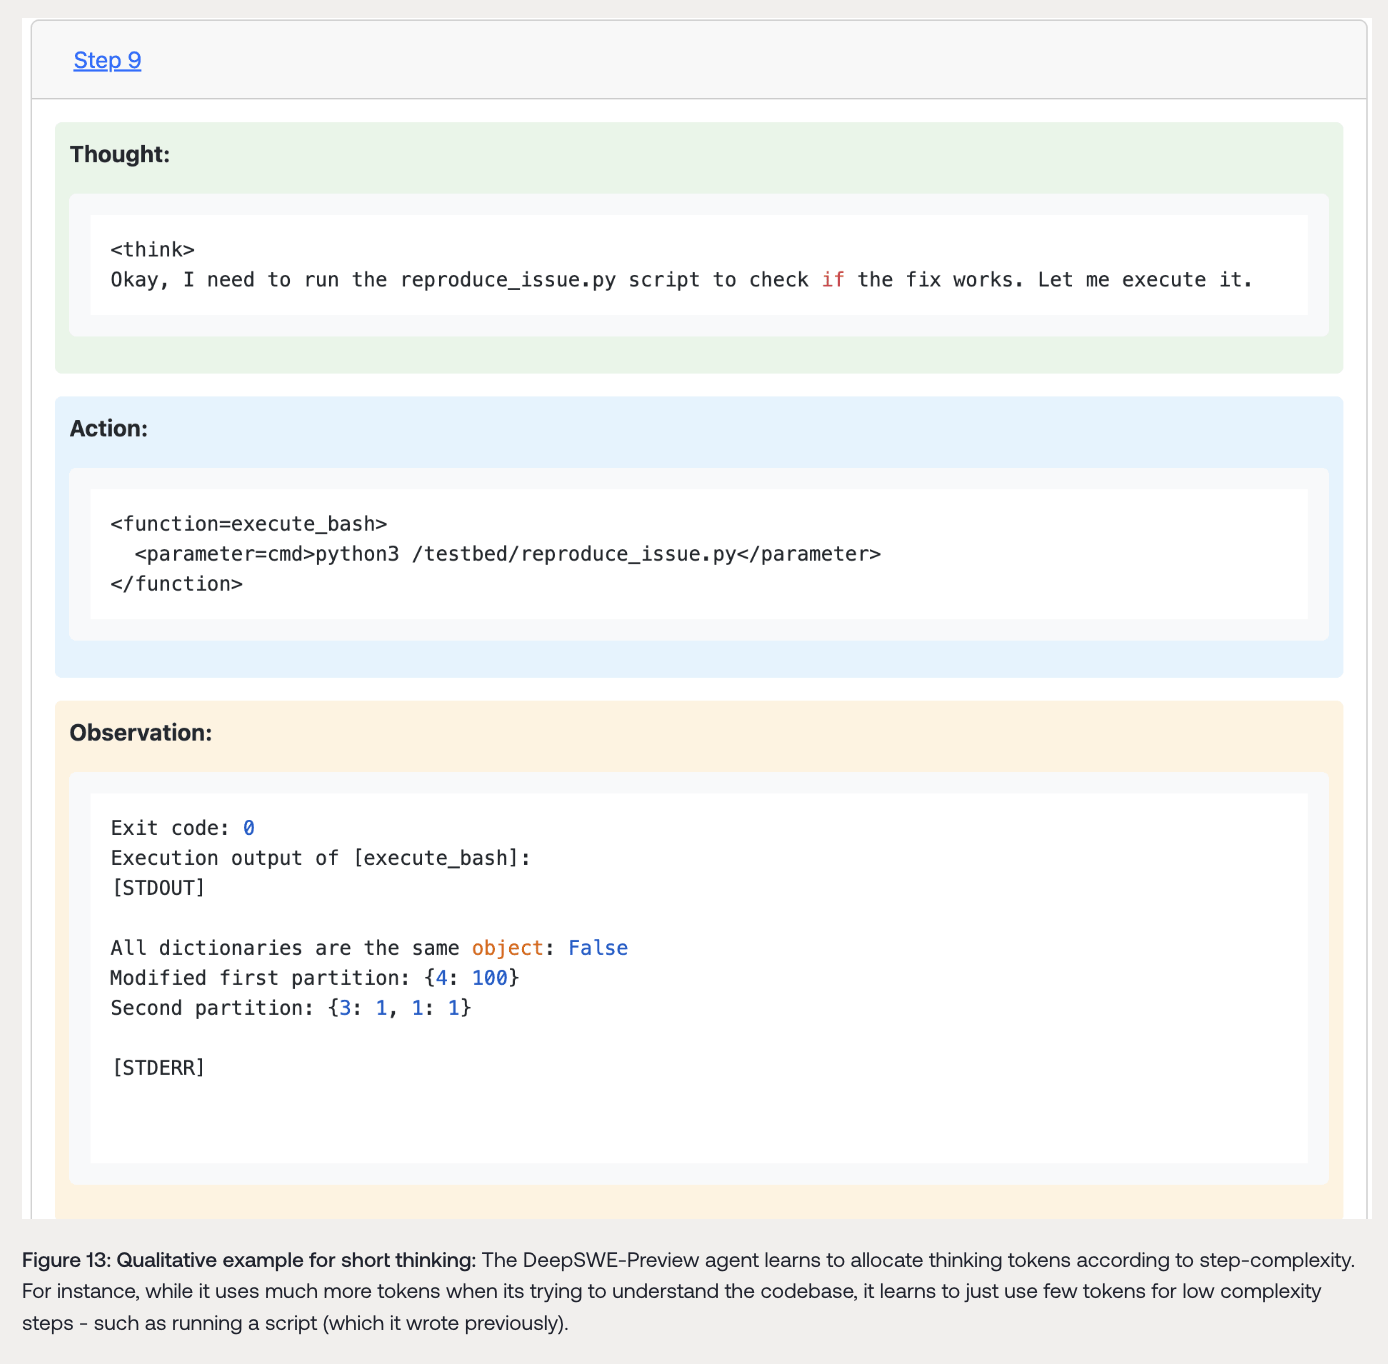Click the 'Exit code: 0' line
The image size is (1388, 1364).
click(183, 827)
